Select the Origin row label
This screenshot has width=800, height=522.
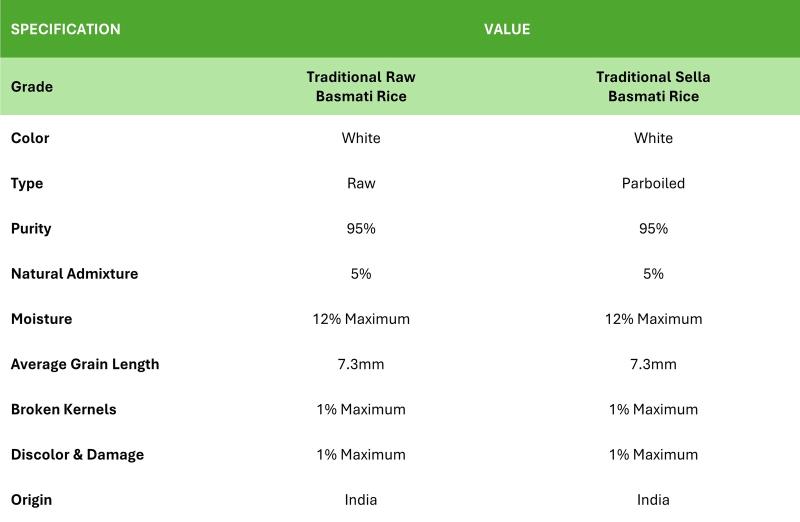[x=32, y=500]
